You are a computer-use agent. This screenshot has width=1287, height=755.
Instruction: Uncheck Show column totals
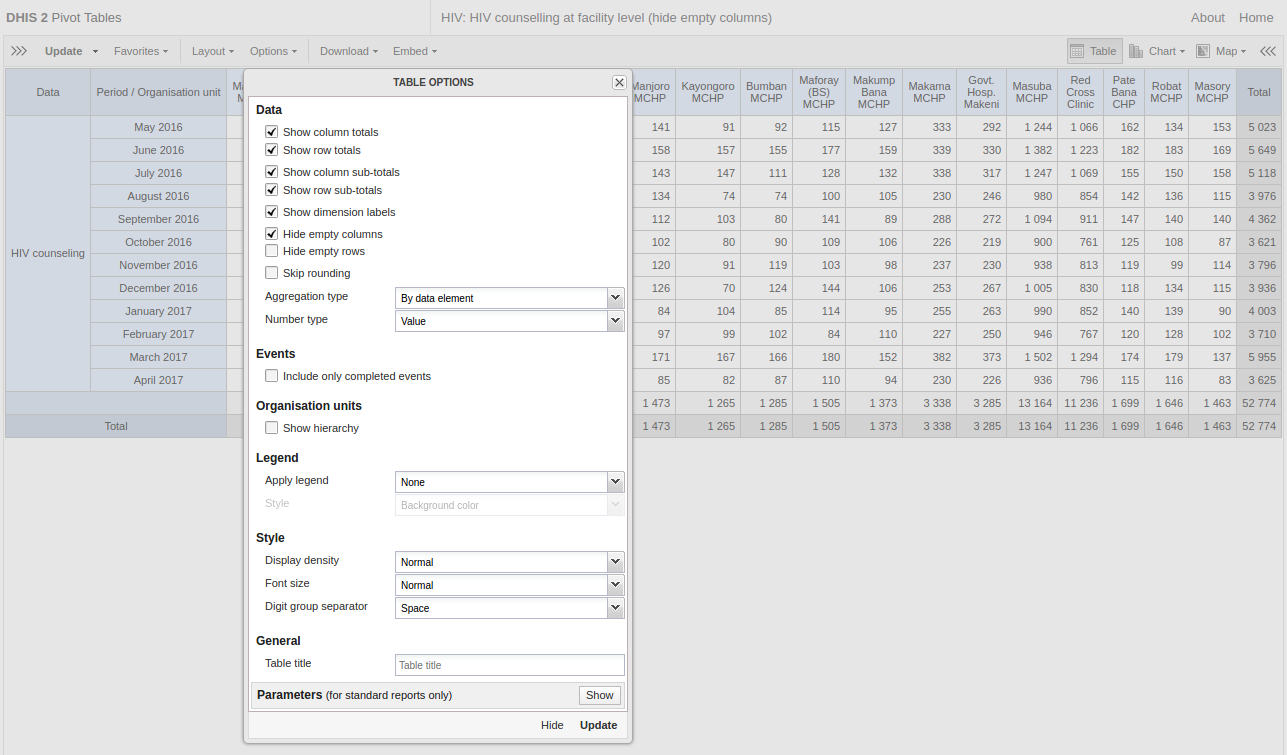(x=272, y=132)
